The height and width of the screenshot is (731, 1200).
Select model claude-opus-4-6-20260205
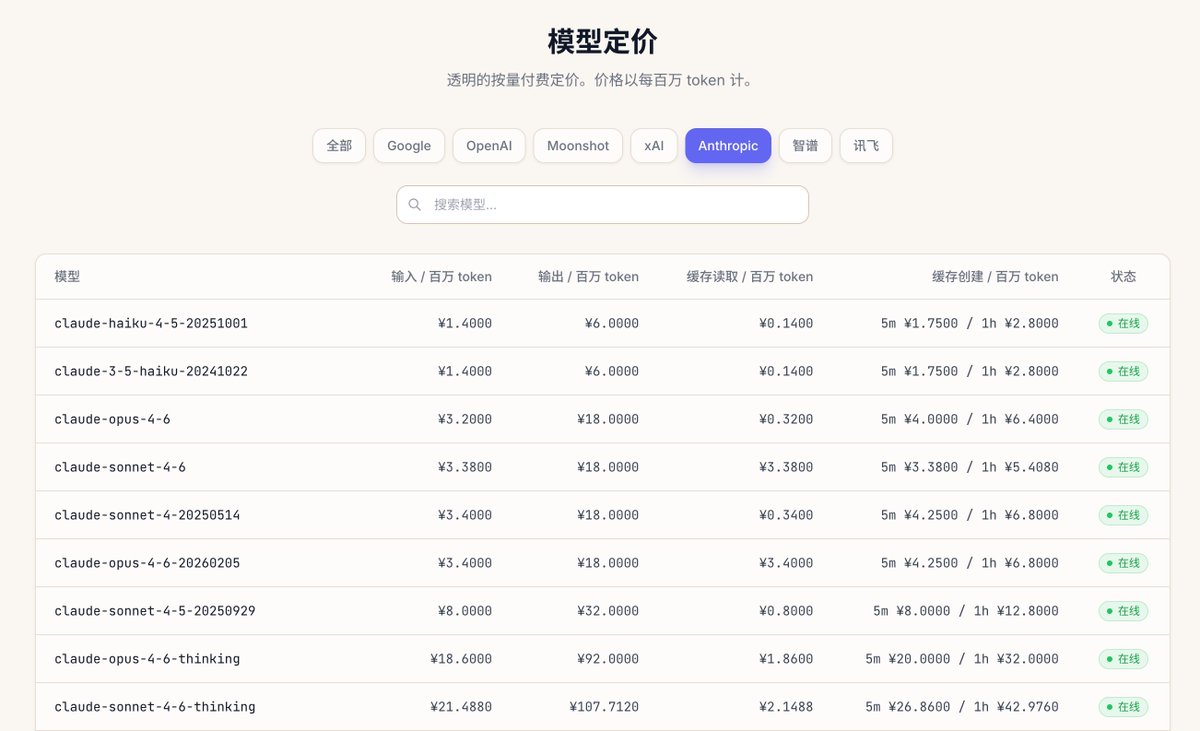click(x=147, y=563)
